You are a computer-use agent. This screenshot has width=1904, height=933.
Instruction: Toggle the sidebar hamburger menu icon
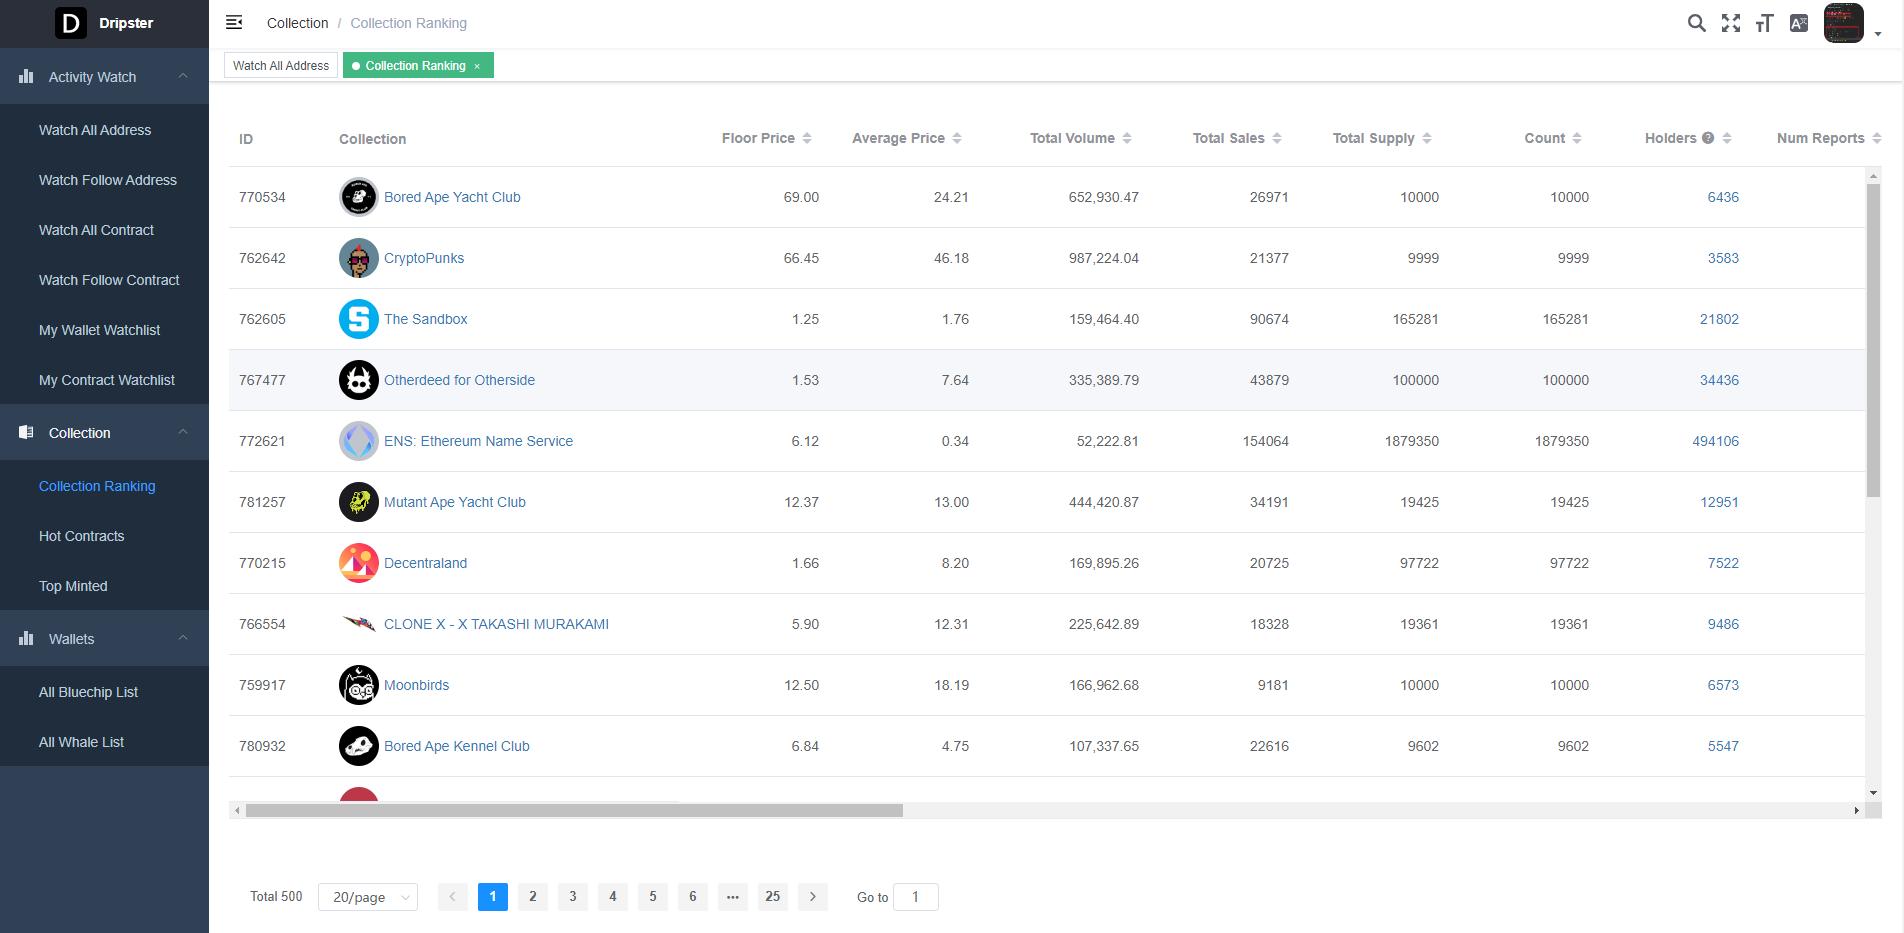[234, 22]
